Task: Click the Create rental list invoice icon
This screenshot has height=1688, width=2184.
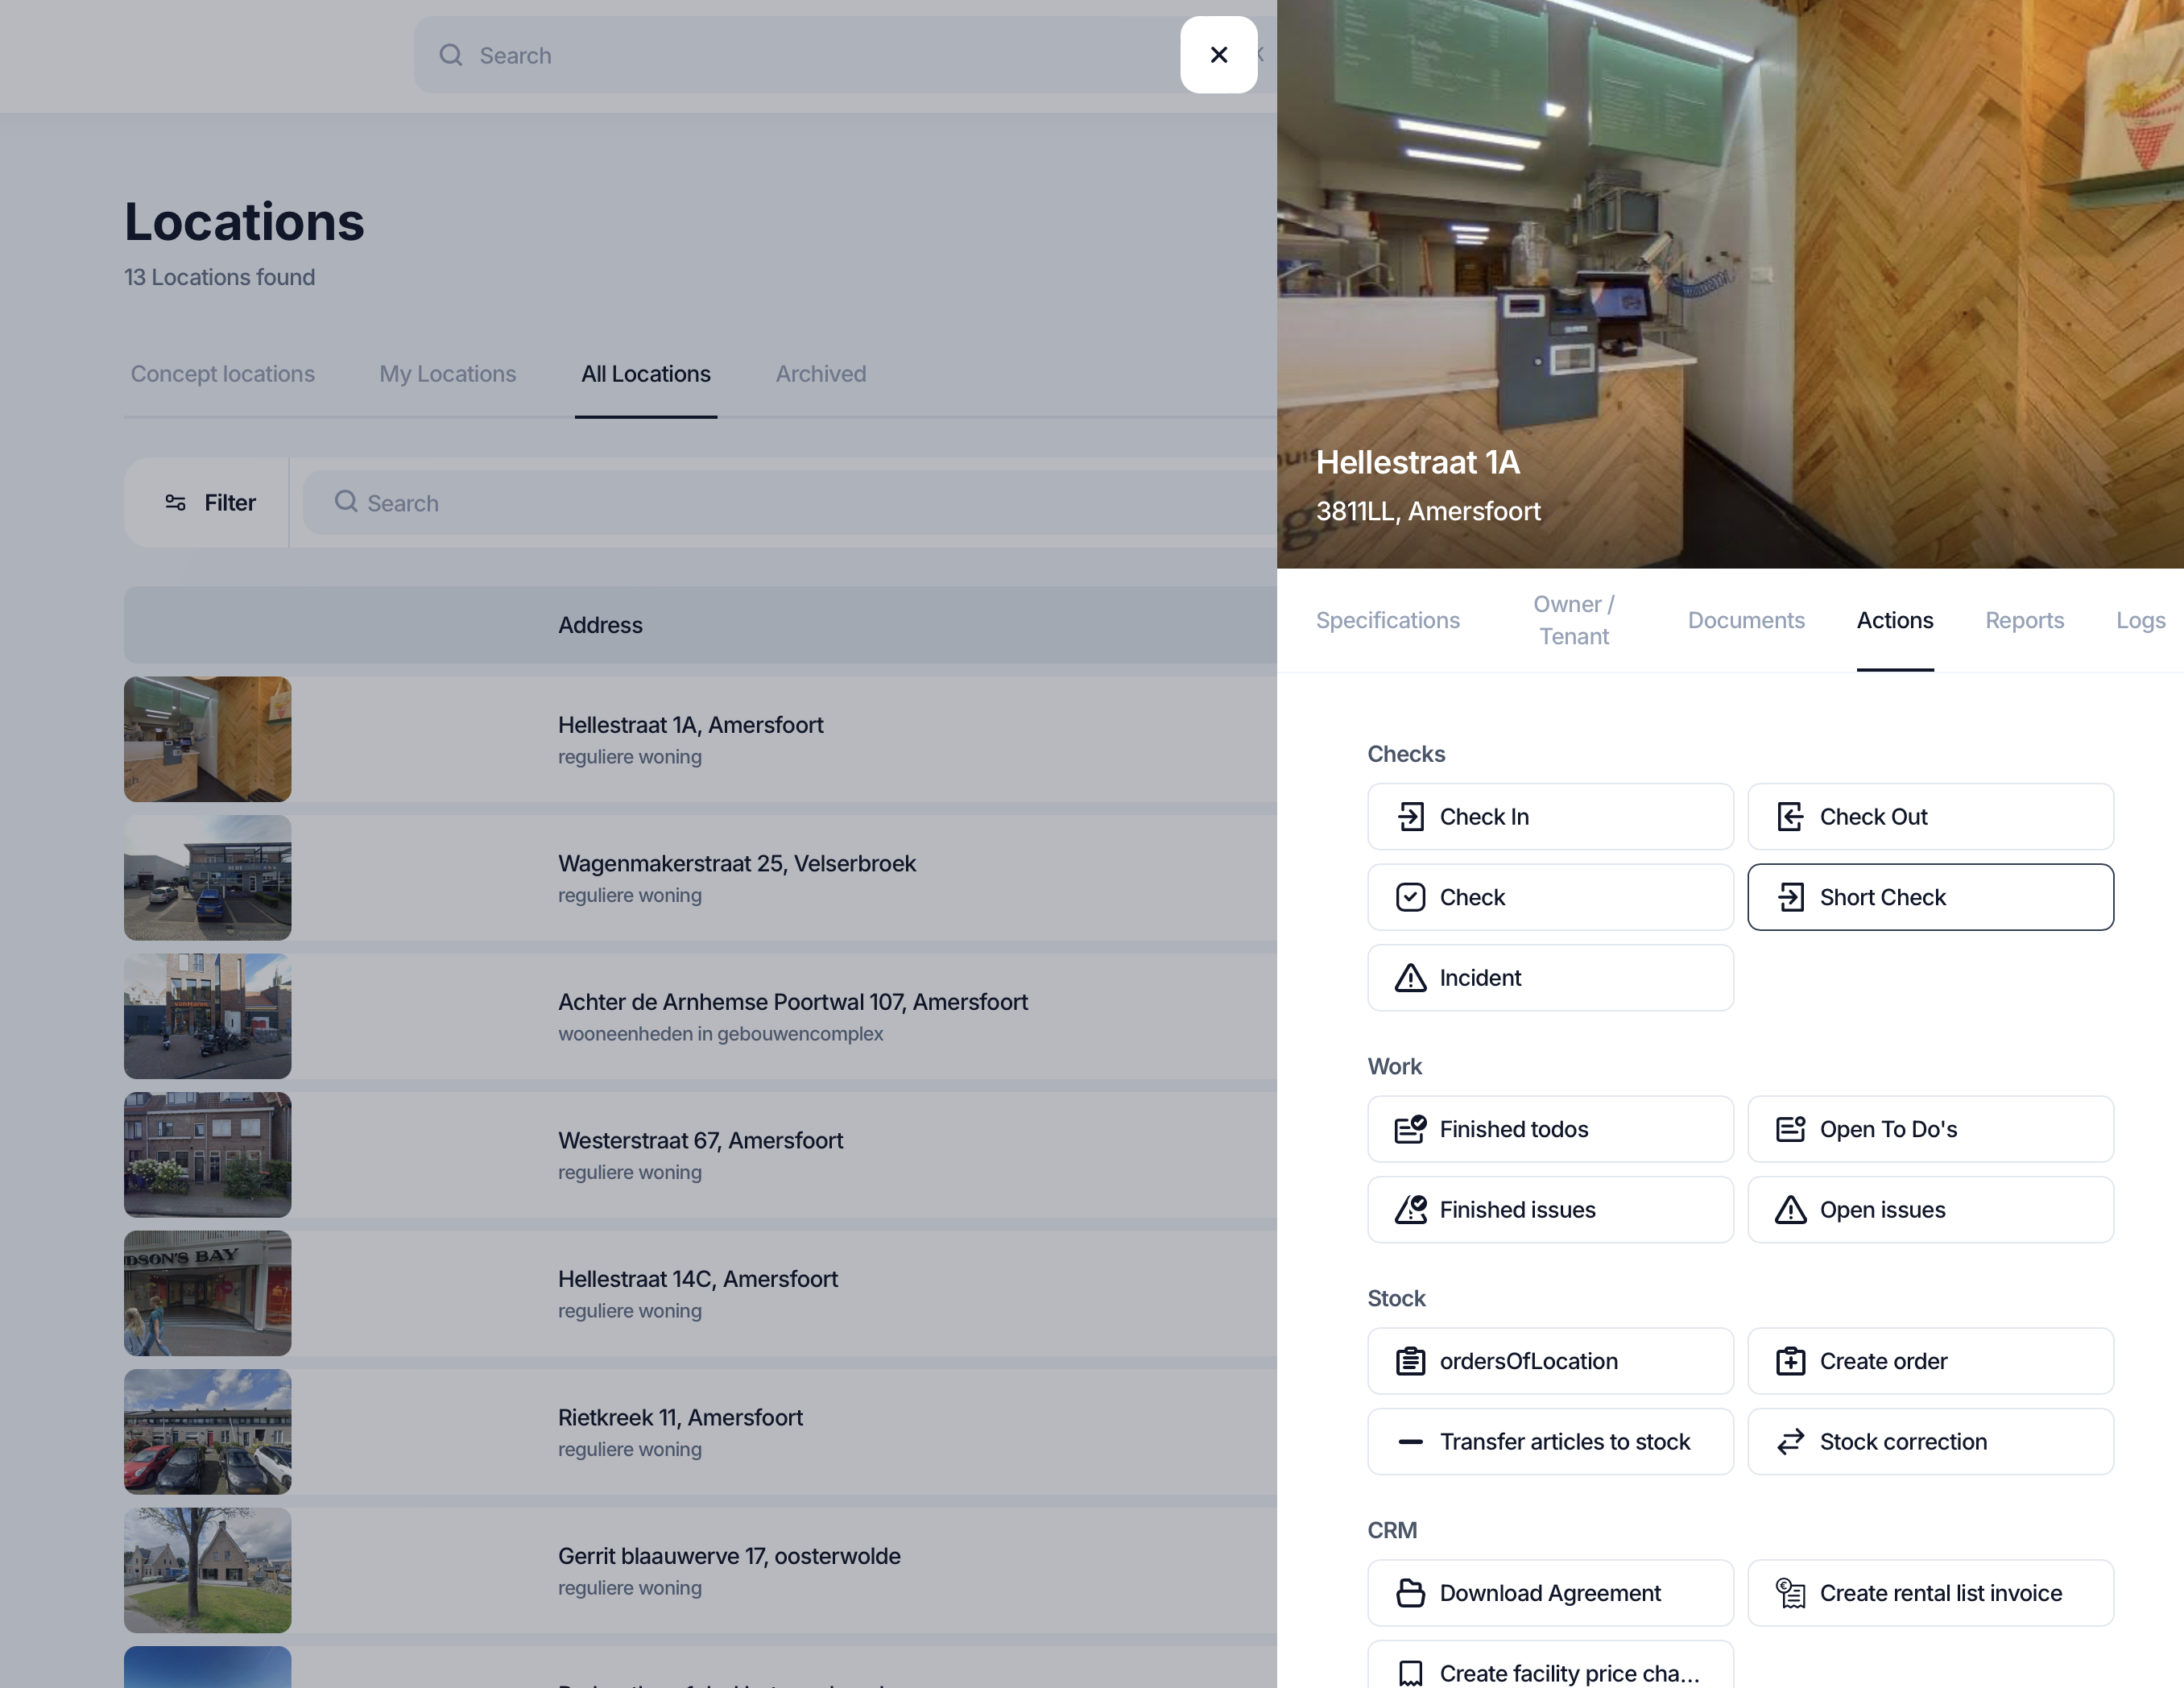Action: [1790, 1593]
